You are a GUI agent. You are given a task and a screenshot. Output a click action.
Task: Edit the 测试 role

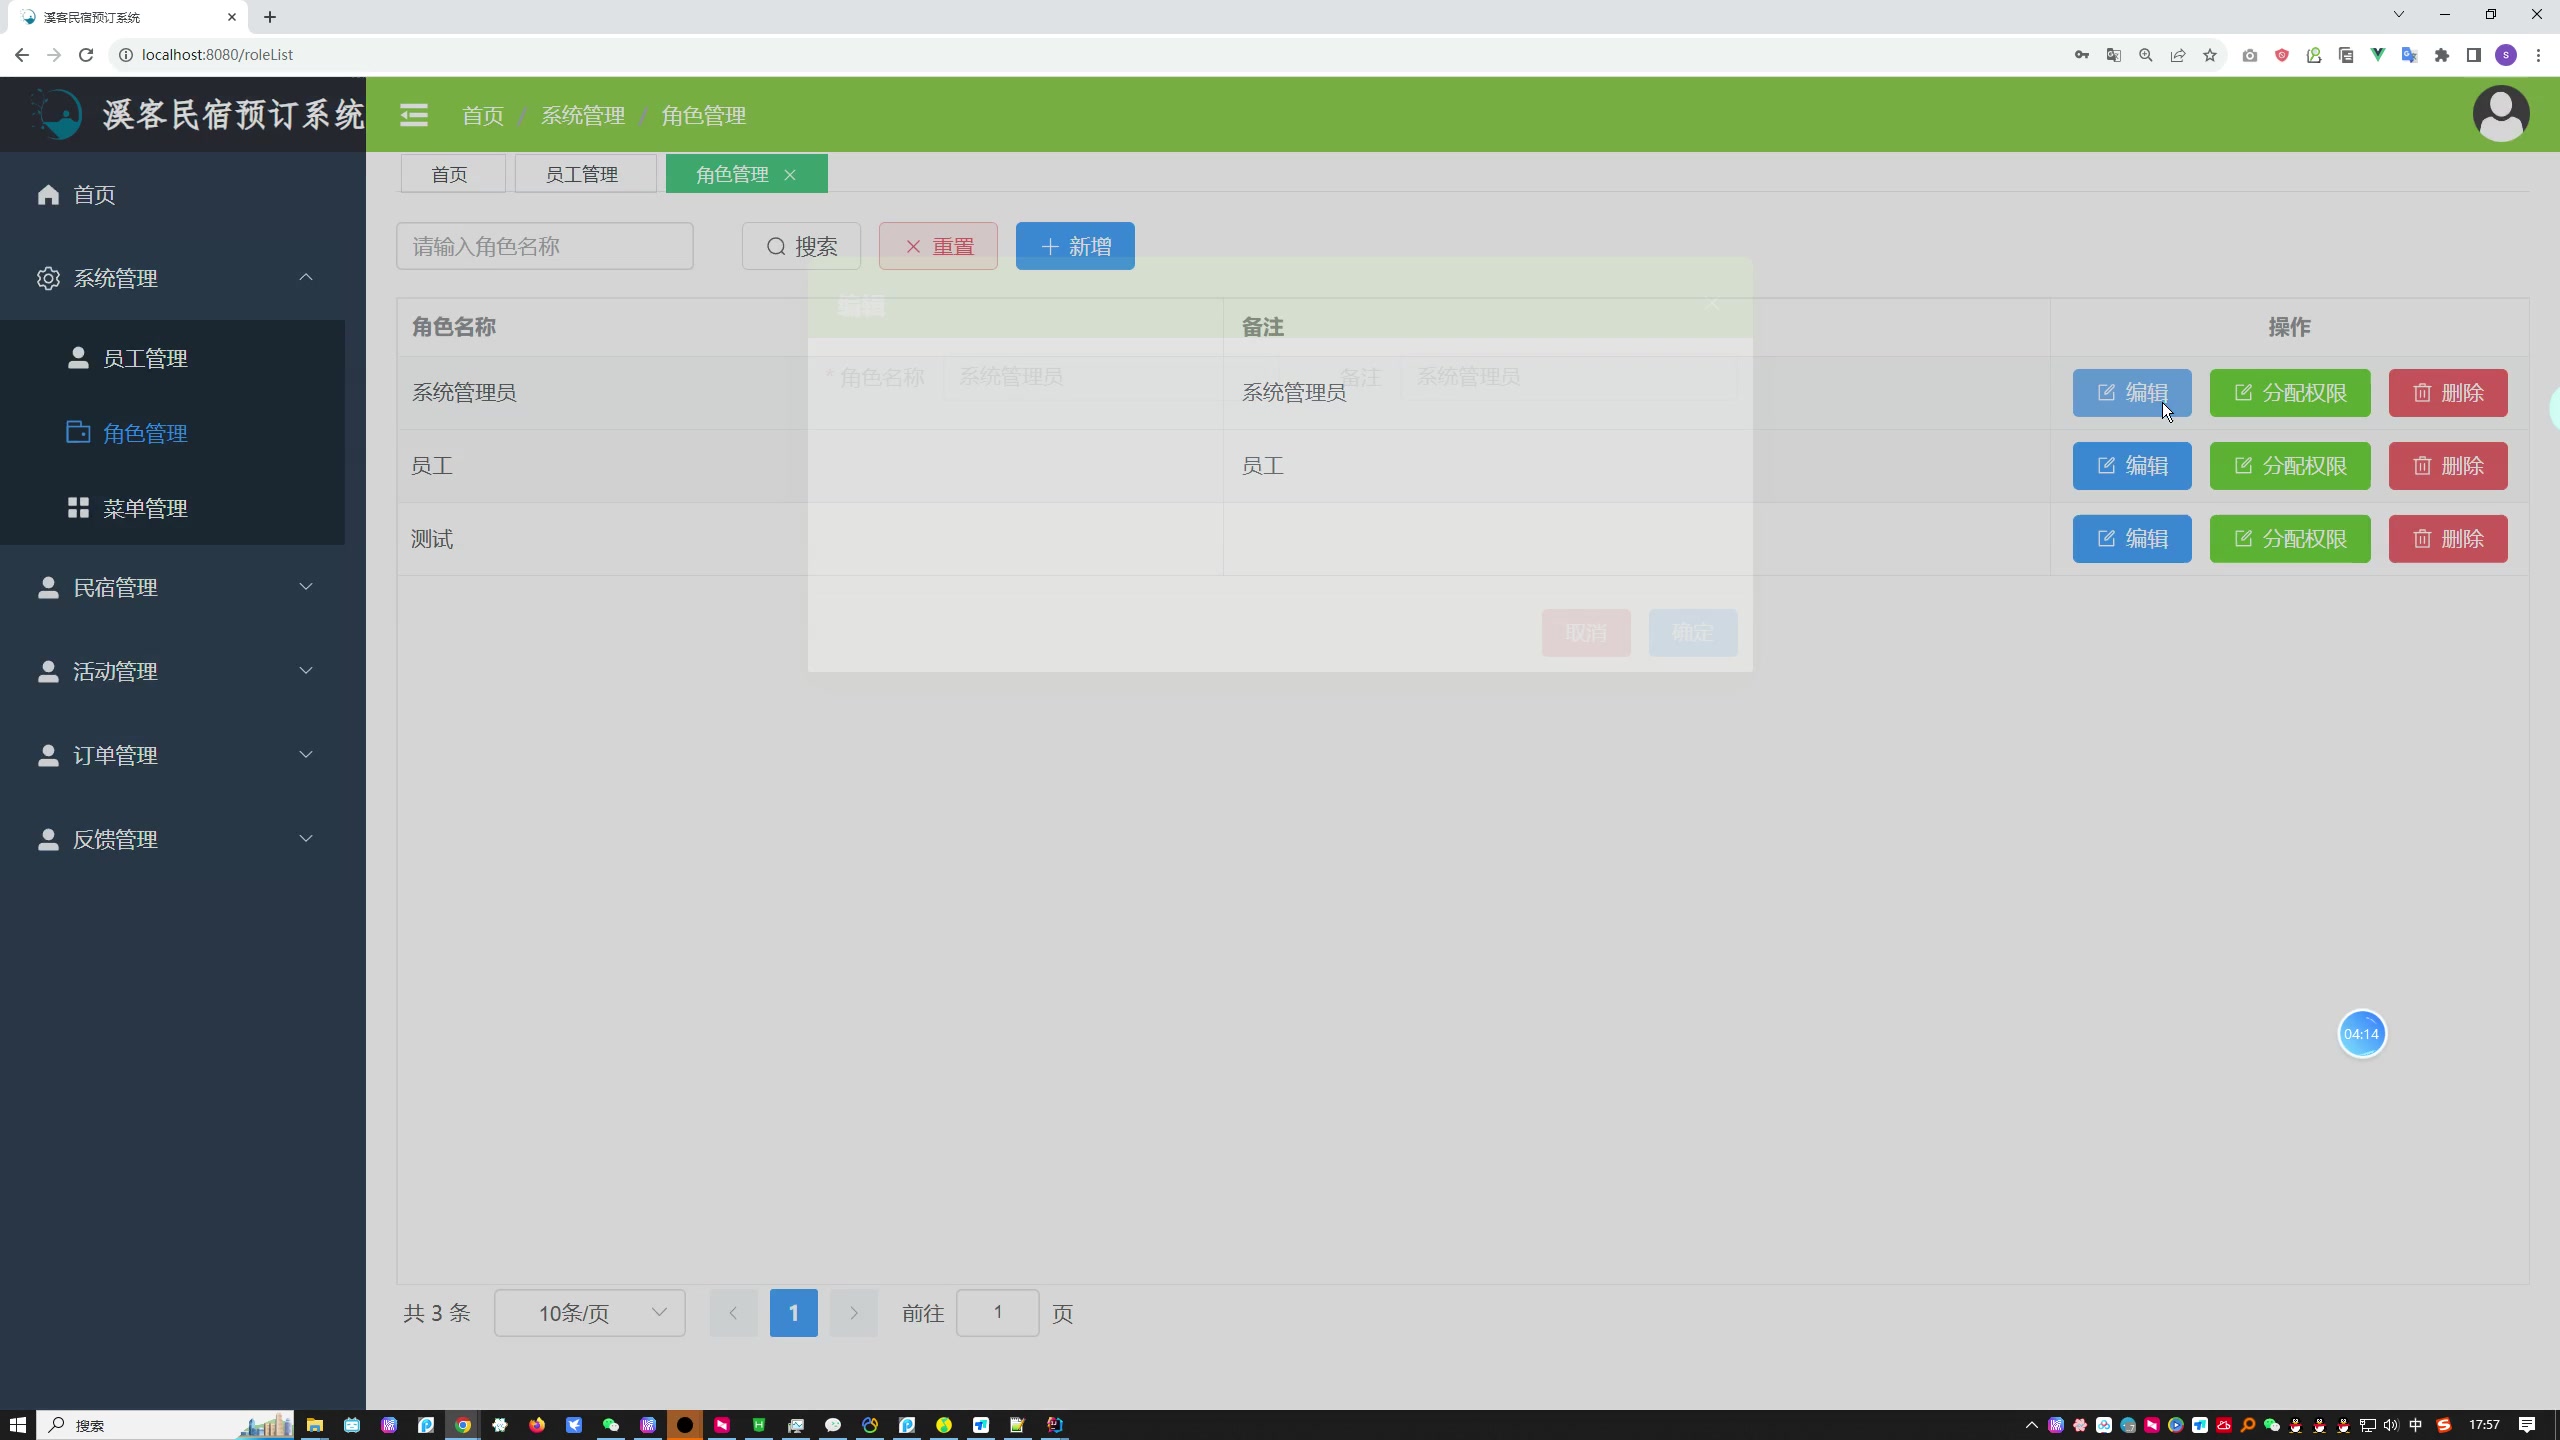(x=2132, y=539)
